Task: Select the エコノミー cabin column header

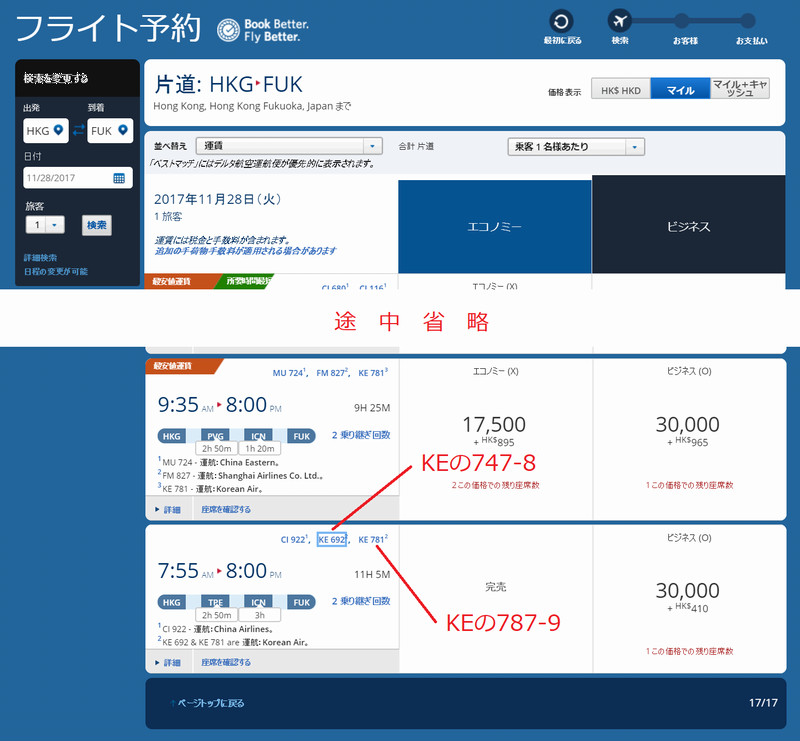Action: click(x=494, y=227)
